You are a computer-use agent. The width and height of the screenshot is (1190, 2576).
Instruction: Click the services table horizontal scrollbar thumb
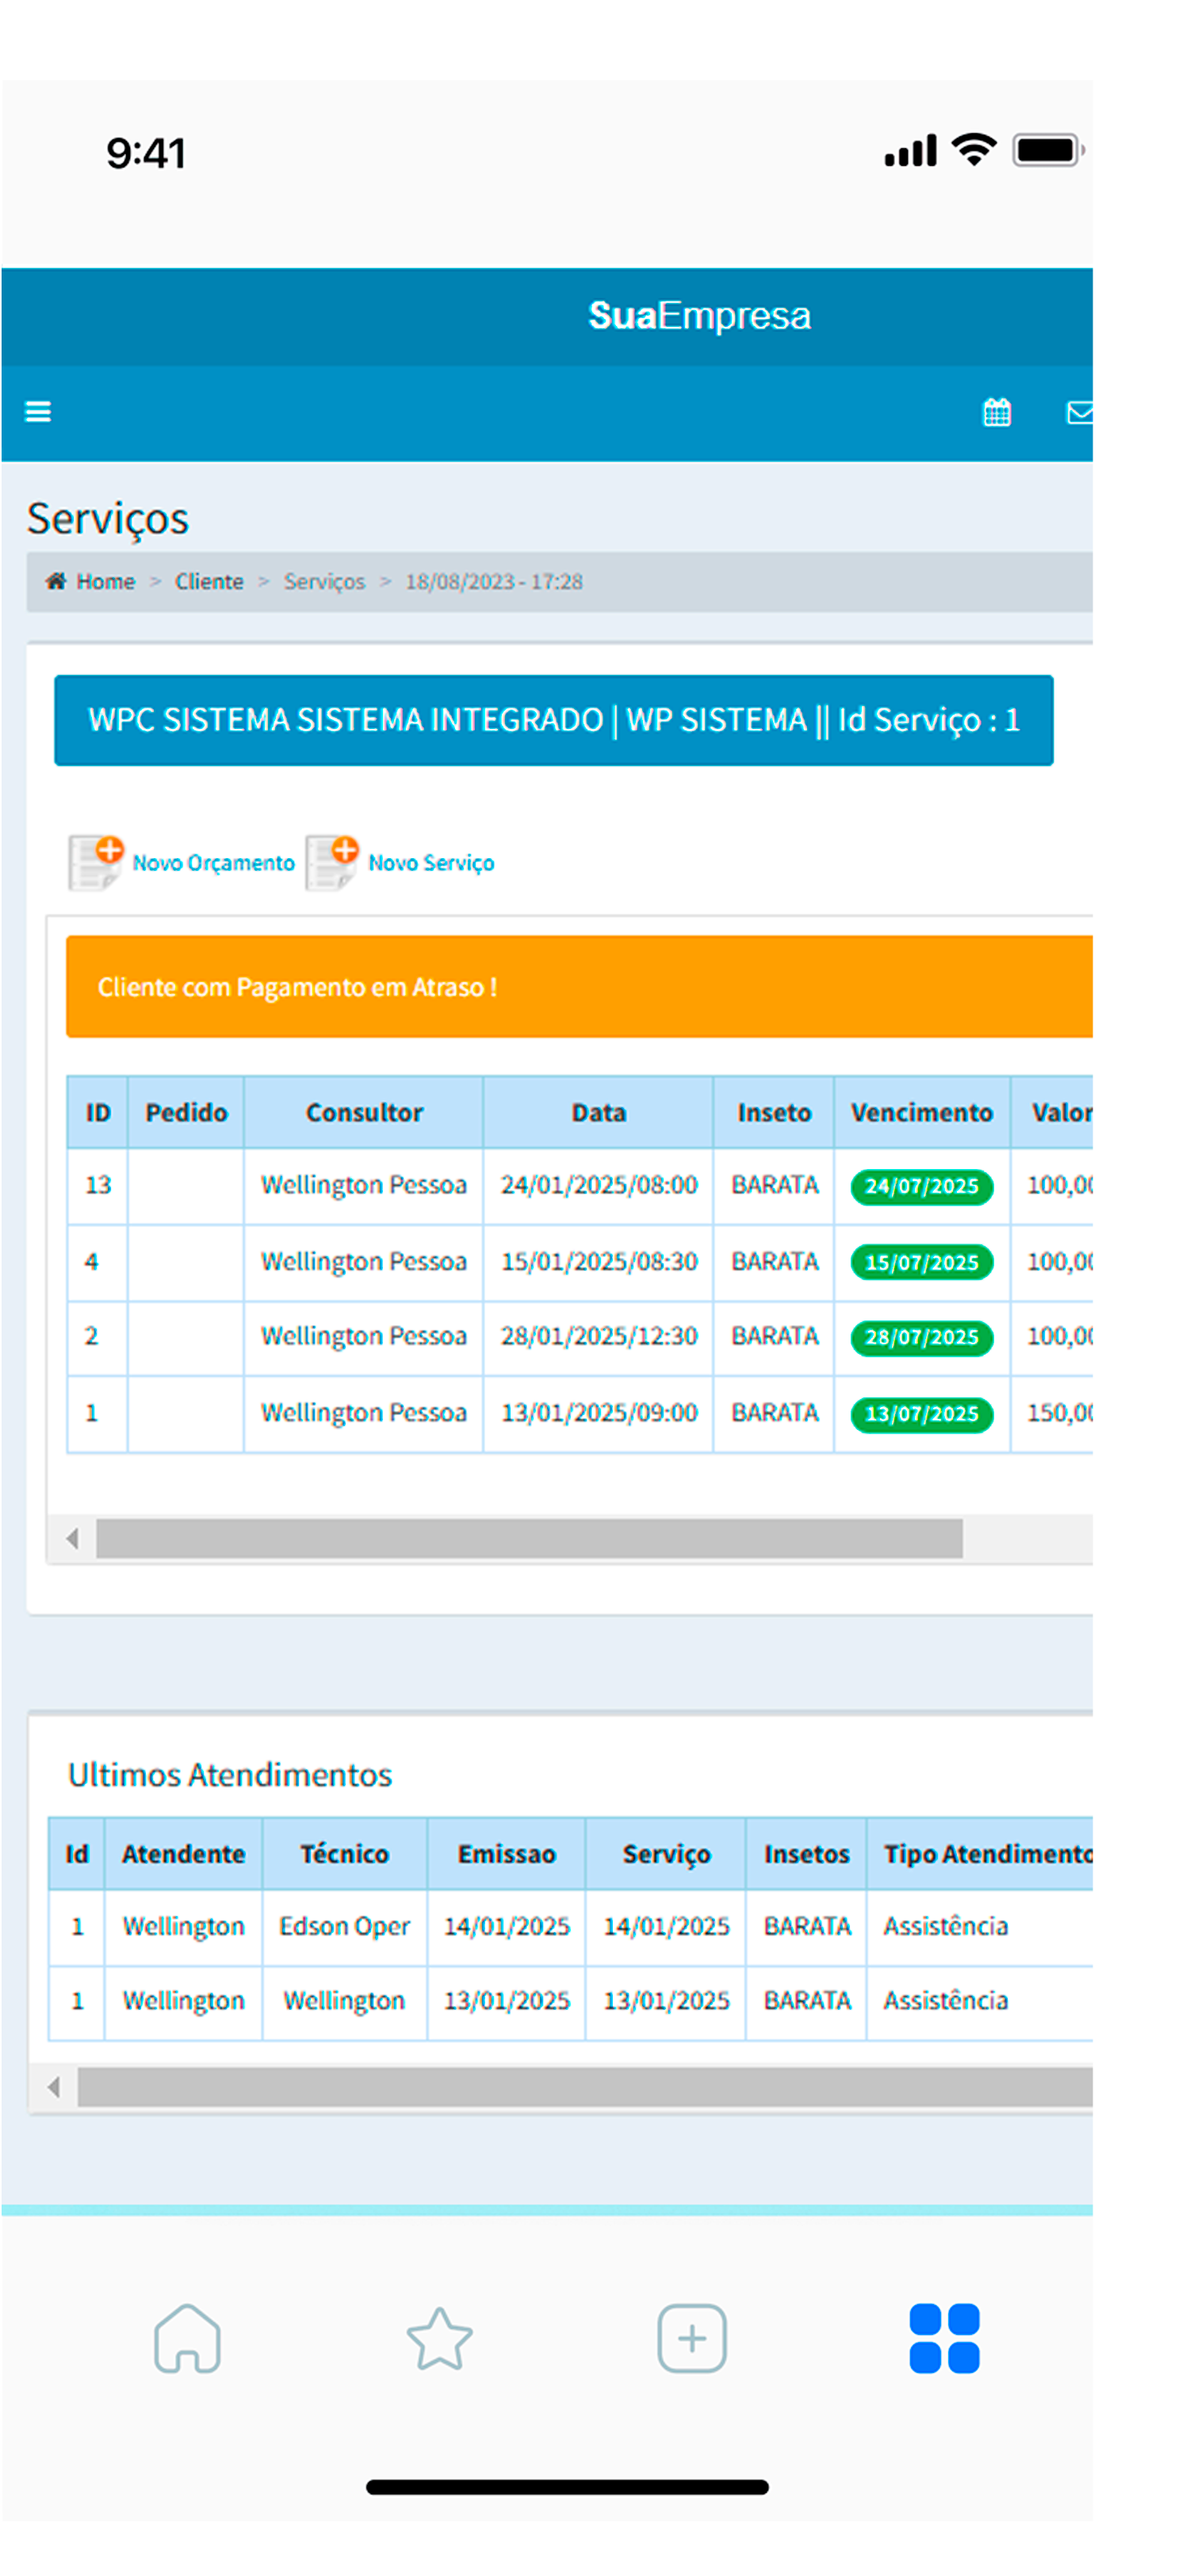coord(529,1538)
